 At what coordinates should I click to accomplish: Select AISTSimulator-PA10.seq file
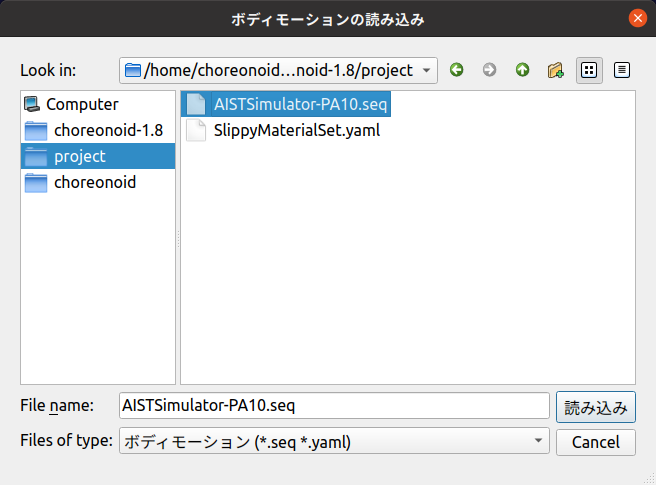[x=300, y=104]
